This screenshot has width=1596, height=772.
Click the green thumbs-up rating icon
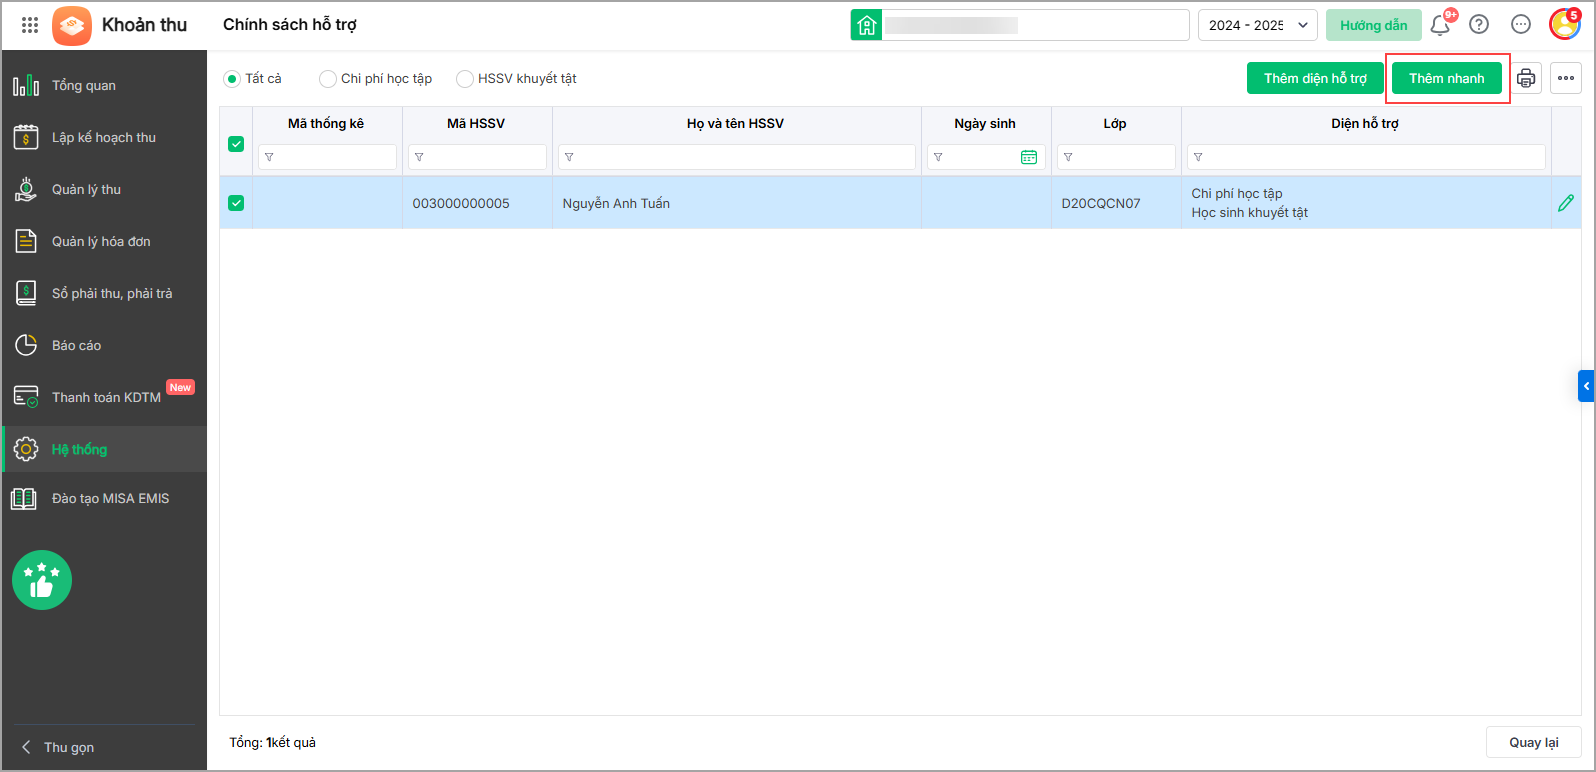pos(42,580)
